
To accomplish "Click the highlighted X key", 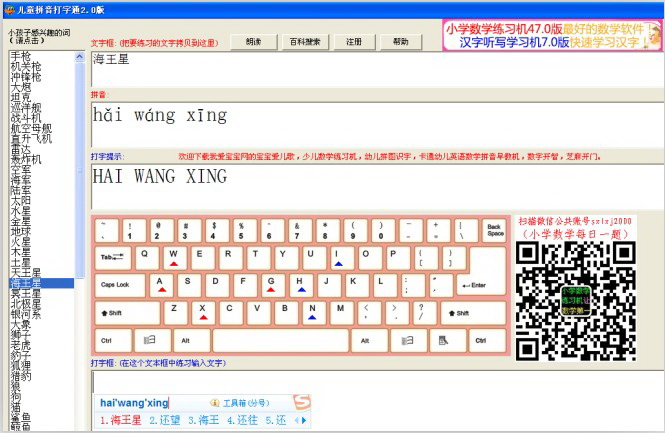I will tap(203, 313).
